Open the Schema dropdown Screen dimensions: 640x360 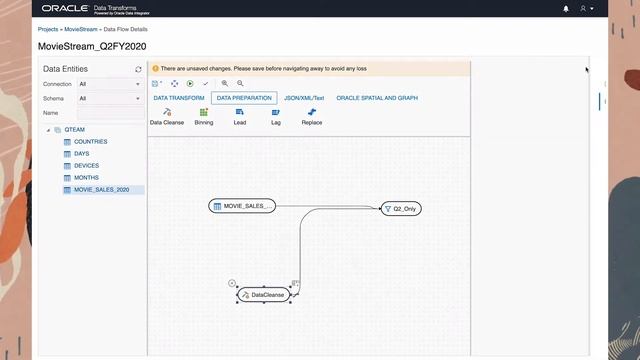click(110, 98)
